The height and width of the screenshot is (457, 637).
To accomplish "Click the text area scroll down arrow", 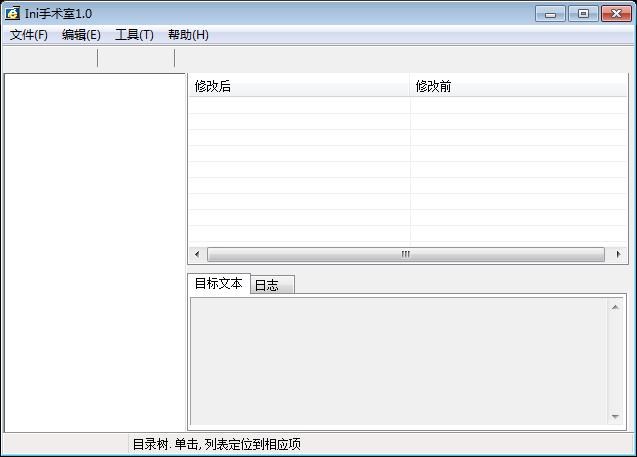I will click(615, 417).
